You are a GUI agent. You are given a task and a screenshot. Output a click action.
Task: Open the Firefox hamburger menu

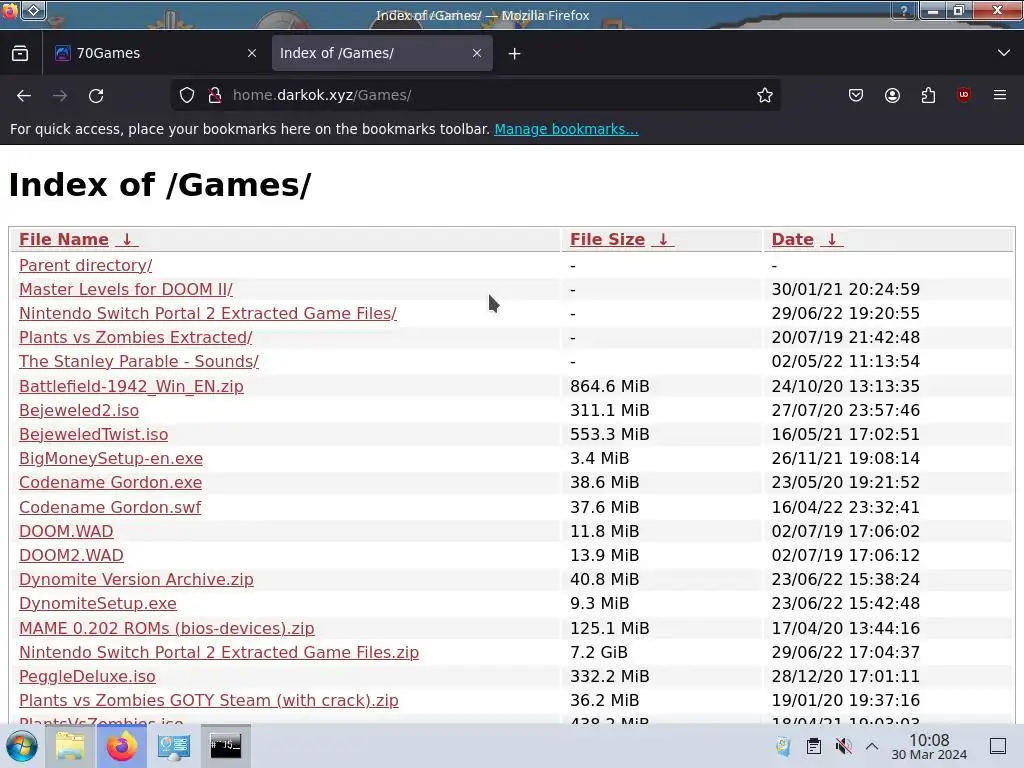point(1000,95)
